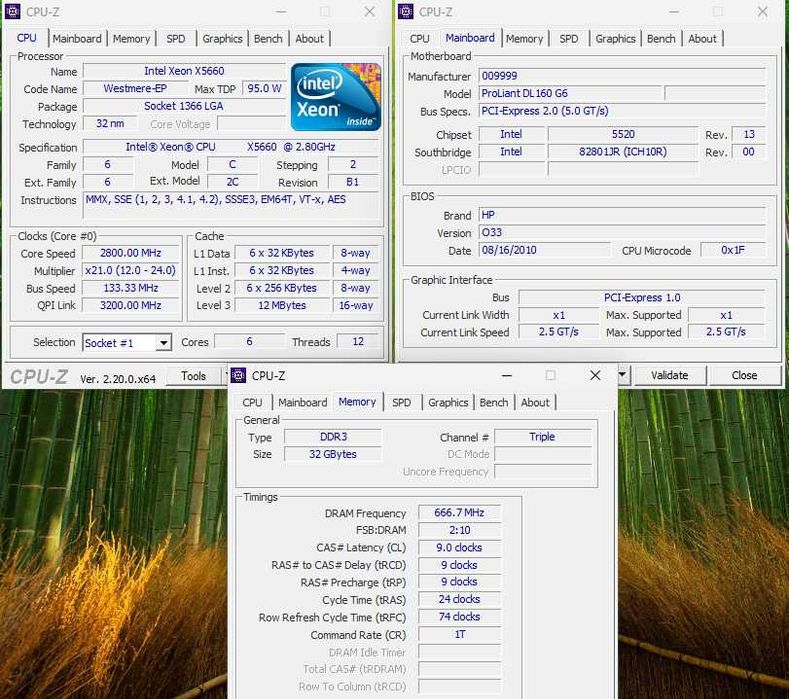The image size is (789, 699).
Task: Click the FSB:DRAM value 2:10
Action: (x=459, y=530)
